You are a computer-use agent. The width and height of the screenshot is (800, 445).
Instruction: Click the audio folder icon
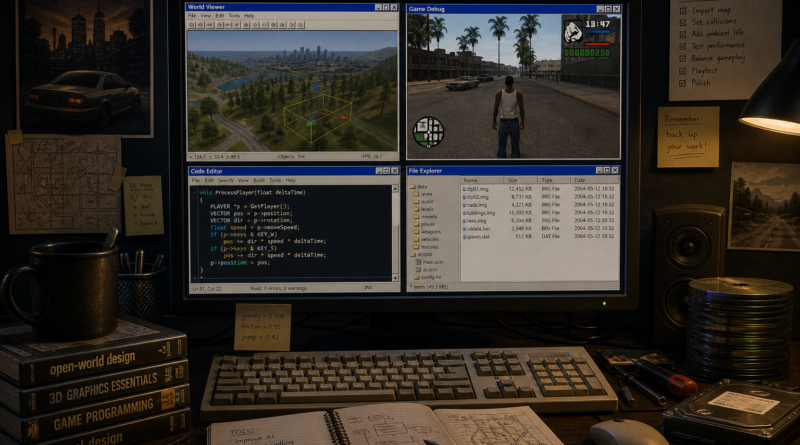point(416,202)
